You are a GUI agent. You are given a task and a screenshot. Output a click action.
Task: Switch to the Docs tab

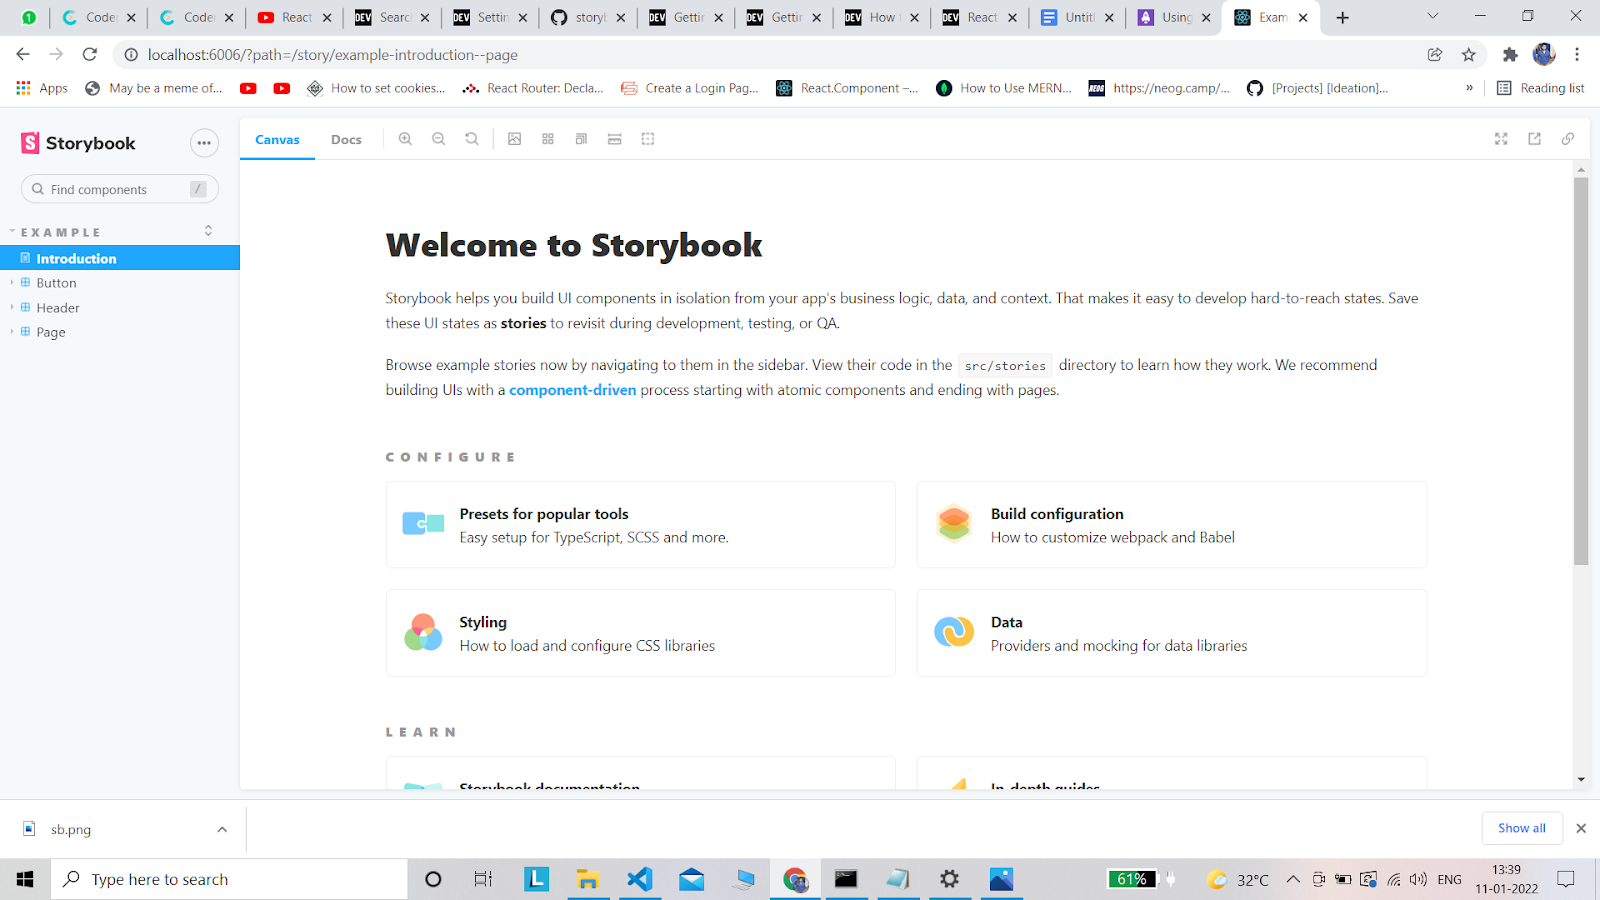[x=346, y=140]
